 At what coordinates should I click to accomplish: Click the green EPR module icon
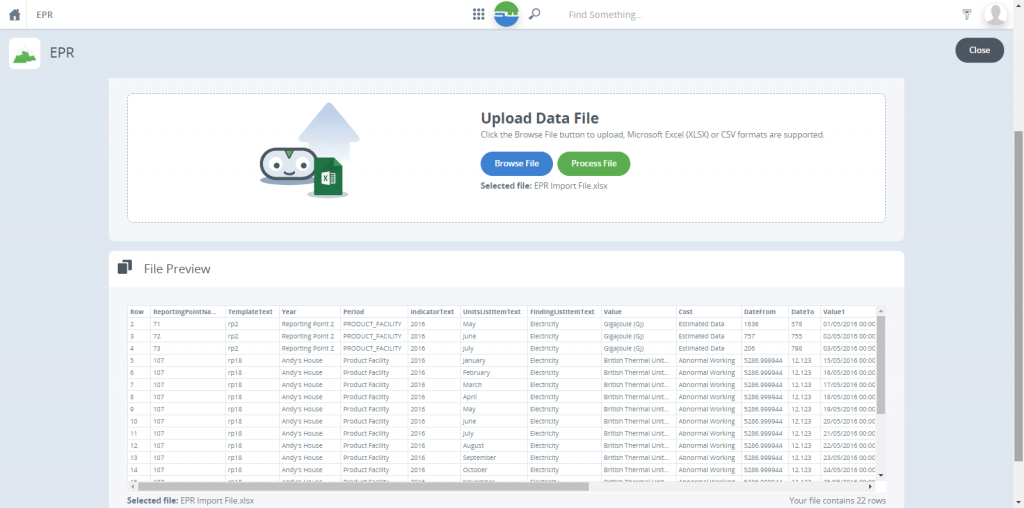tap(25, 53)
